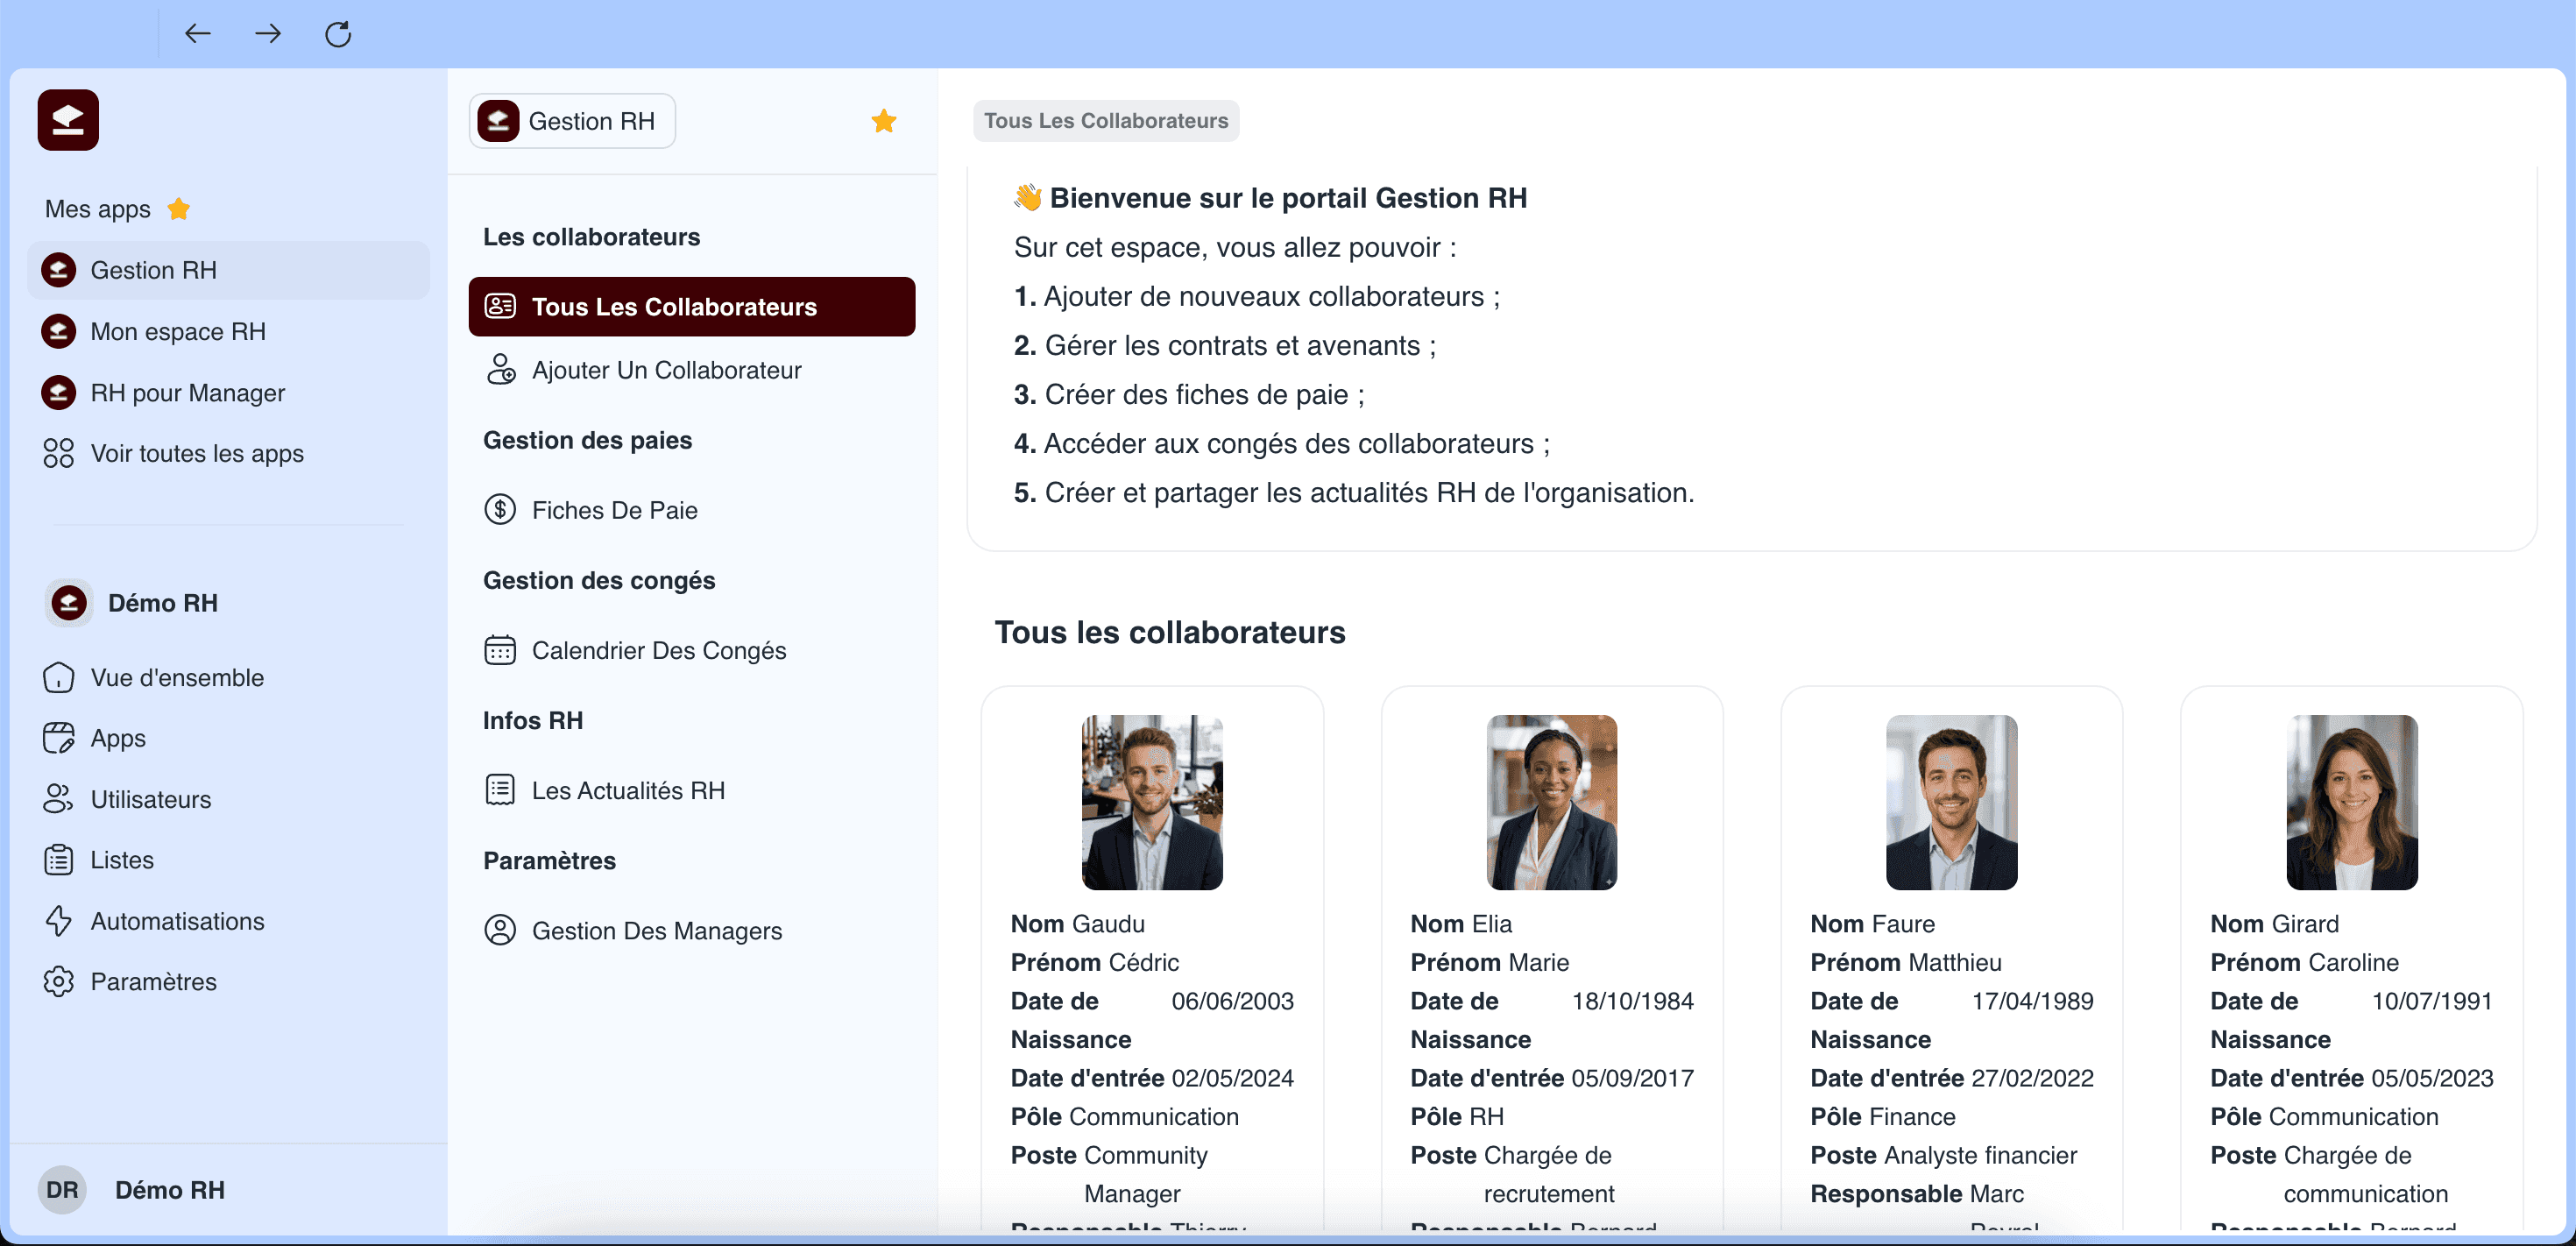
Task: Click the Vue d'ensemble home icon
Action: tap(59, 677)
